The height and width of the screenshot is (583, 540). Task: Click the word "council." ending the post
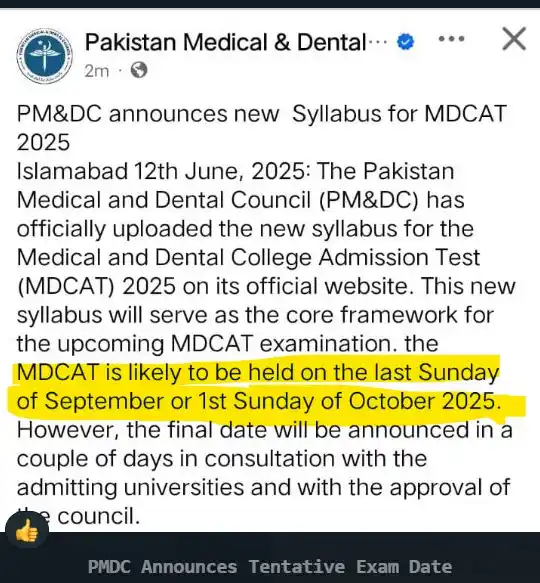[99, 516]
